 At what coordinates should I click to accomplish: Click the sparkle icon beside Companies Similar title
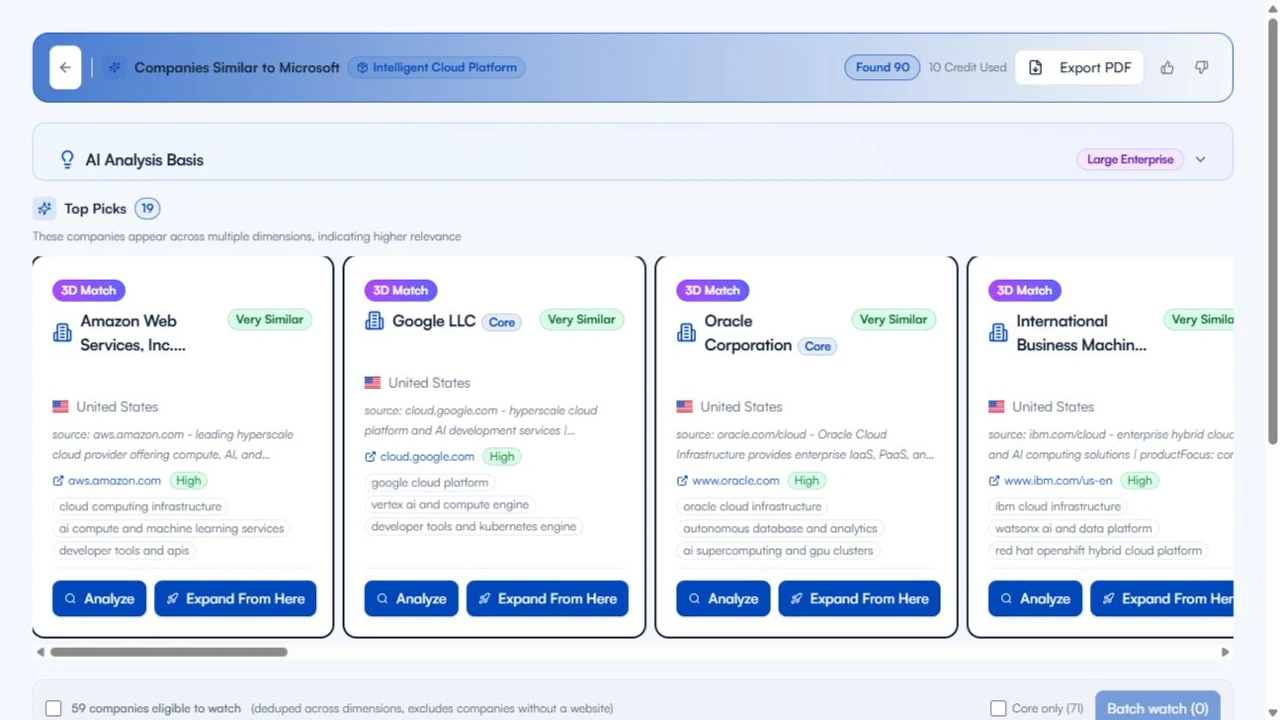coord(115,68)
